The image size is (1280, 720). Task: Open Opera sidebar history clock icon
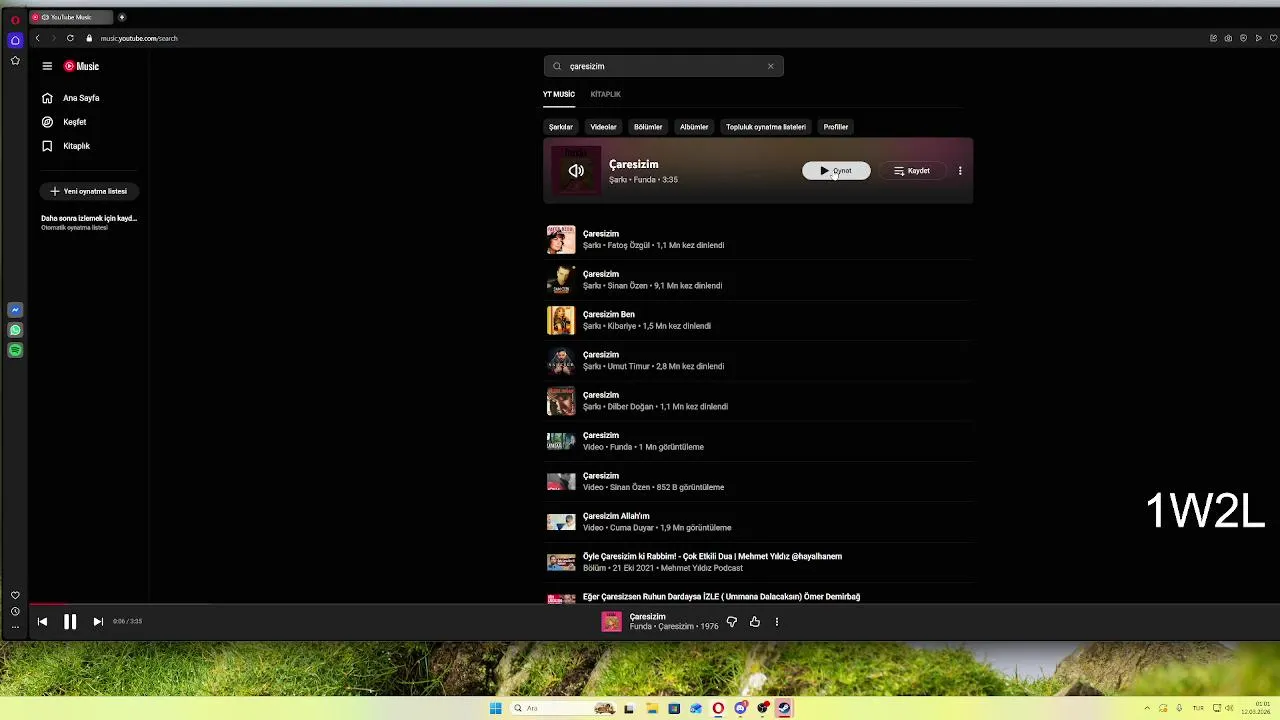pyautogui.click(x=15, y=611)
